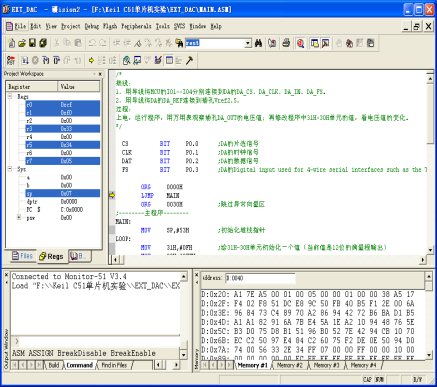Image resolution: width=437 pixels, height=387 pixels.
Task: Toggle the Memory Window toolbar icon
Action: (x=169, y=60)
